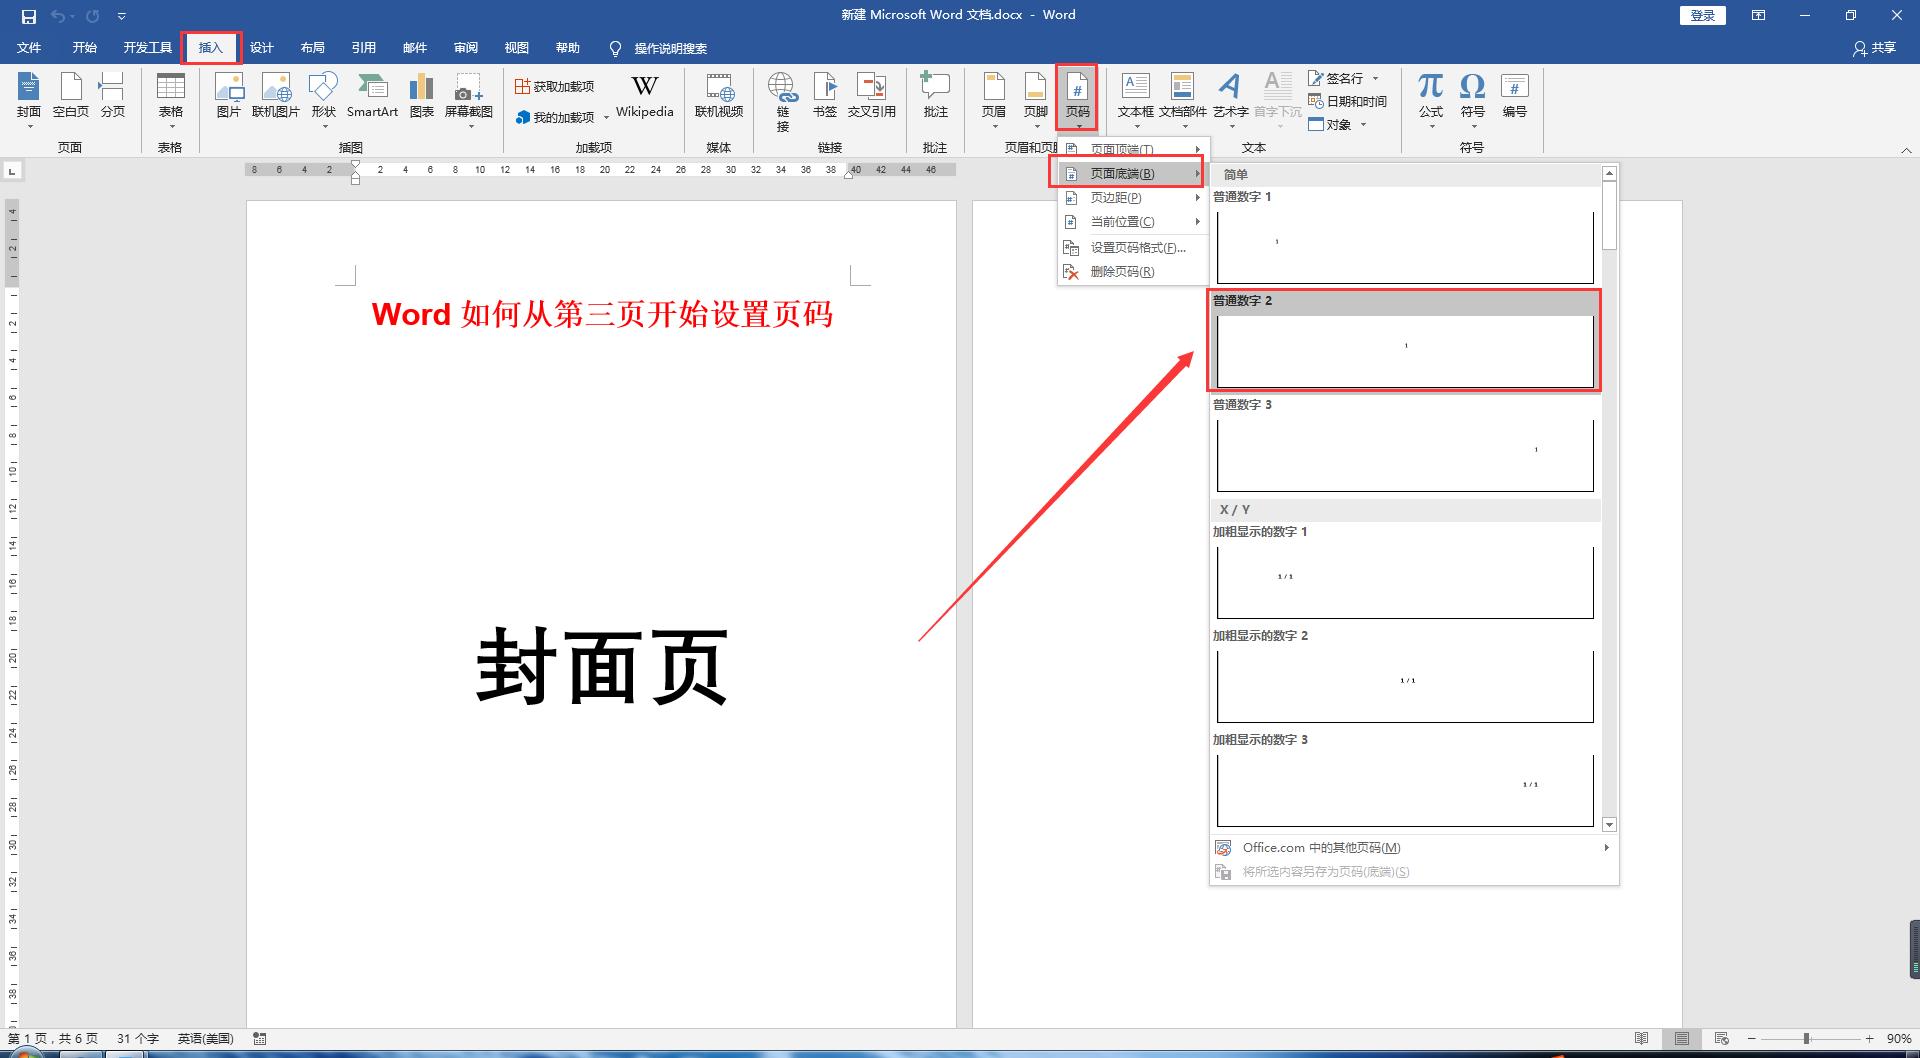Click the 登录 sign-in button
Image resolution: width=1920 pixels, height=1058 pixels.
coord(1702,15)
